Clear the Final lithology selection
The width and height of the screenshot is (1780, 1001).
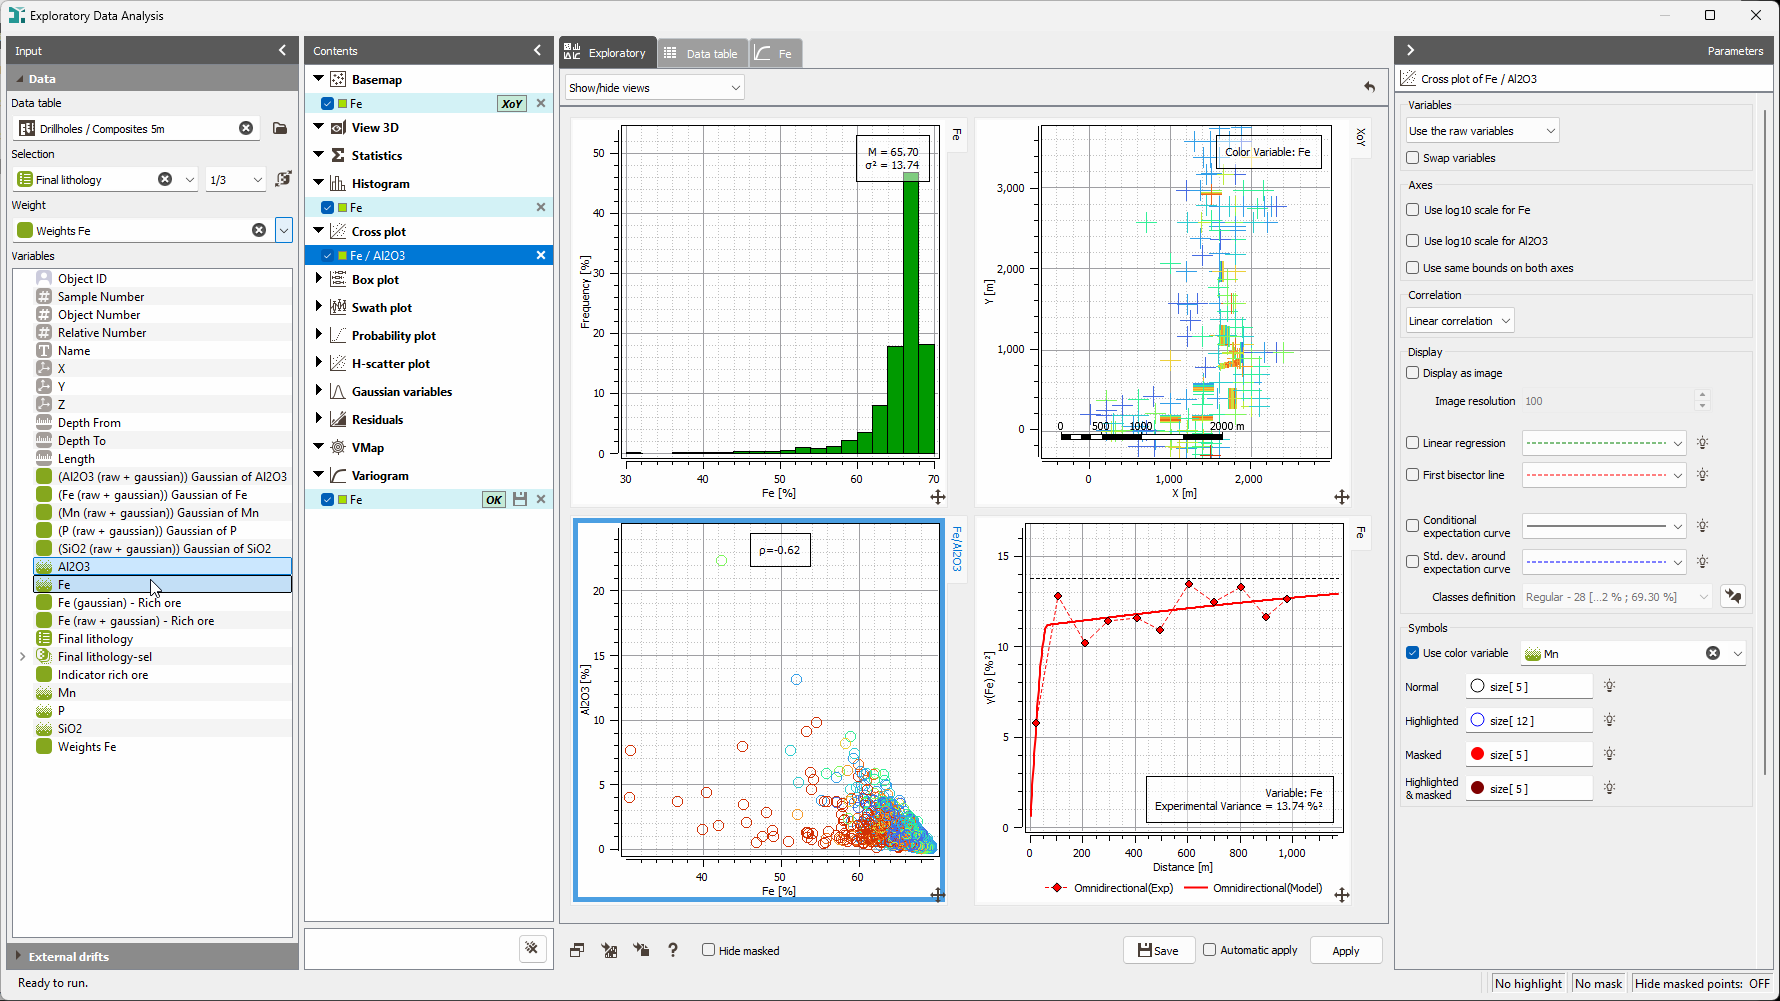point(165,179)
